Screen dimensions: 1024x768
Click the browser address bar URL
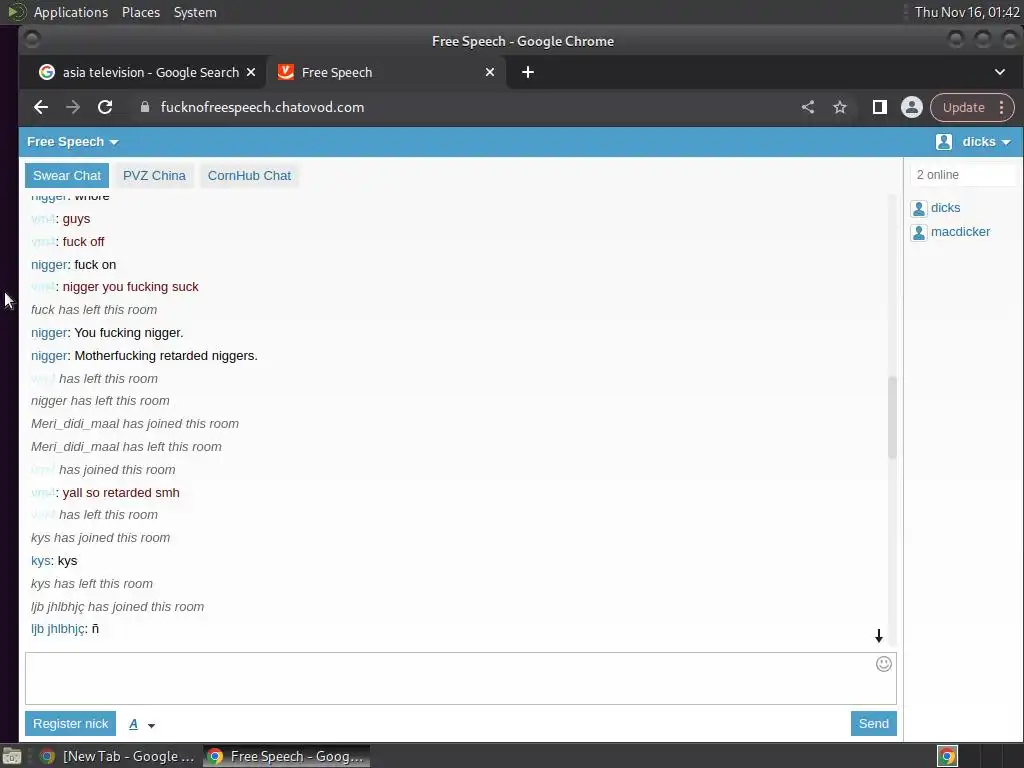pos(262,107)
